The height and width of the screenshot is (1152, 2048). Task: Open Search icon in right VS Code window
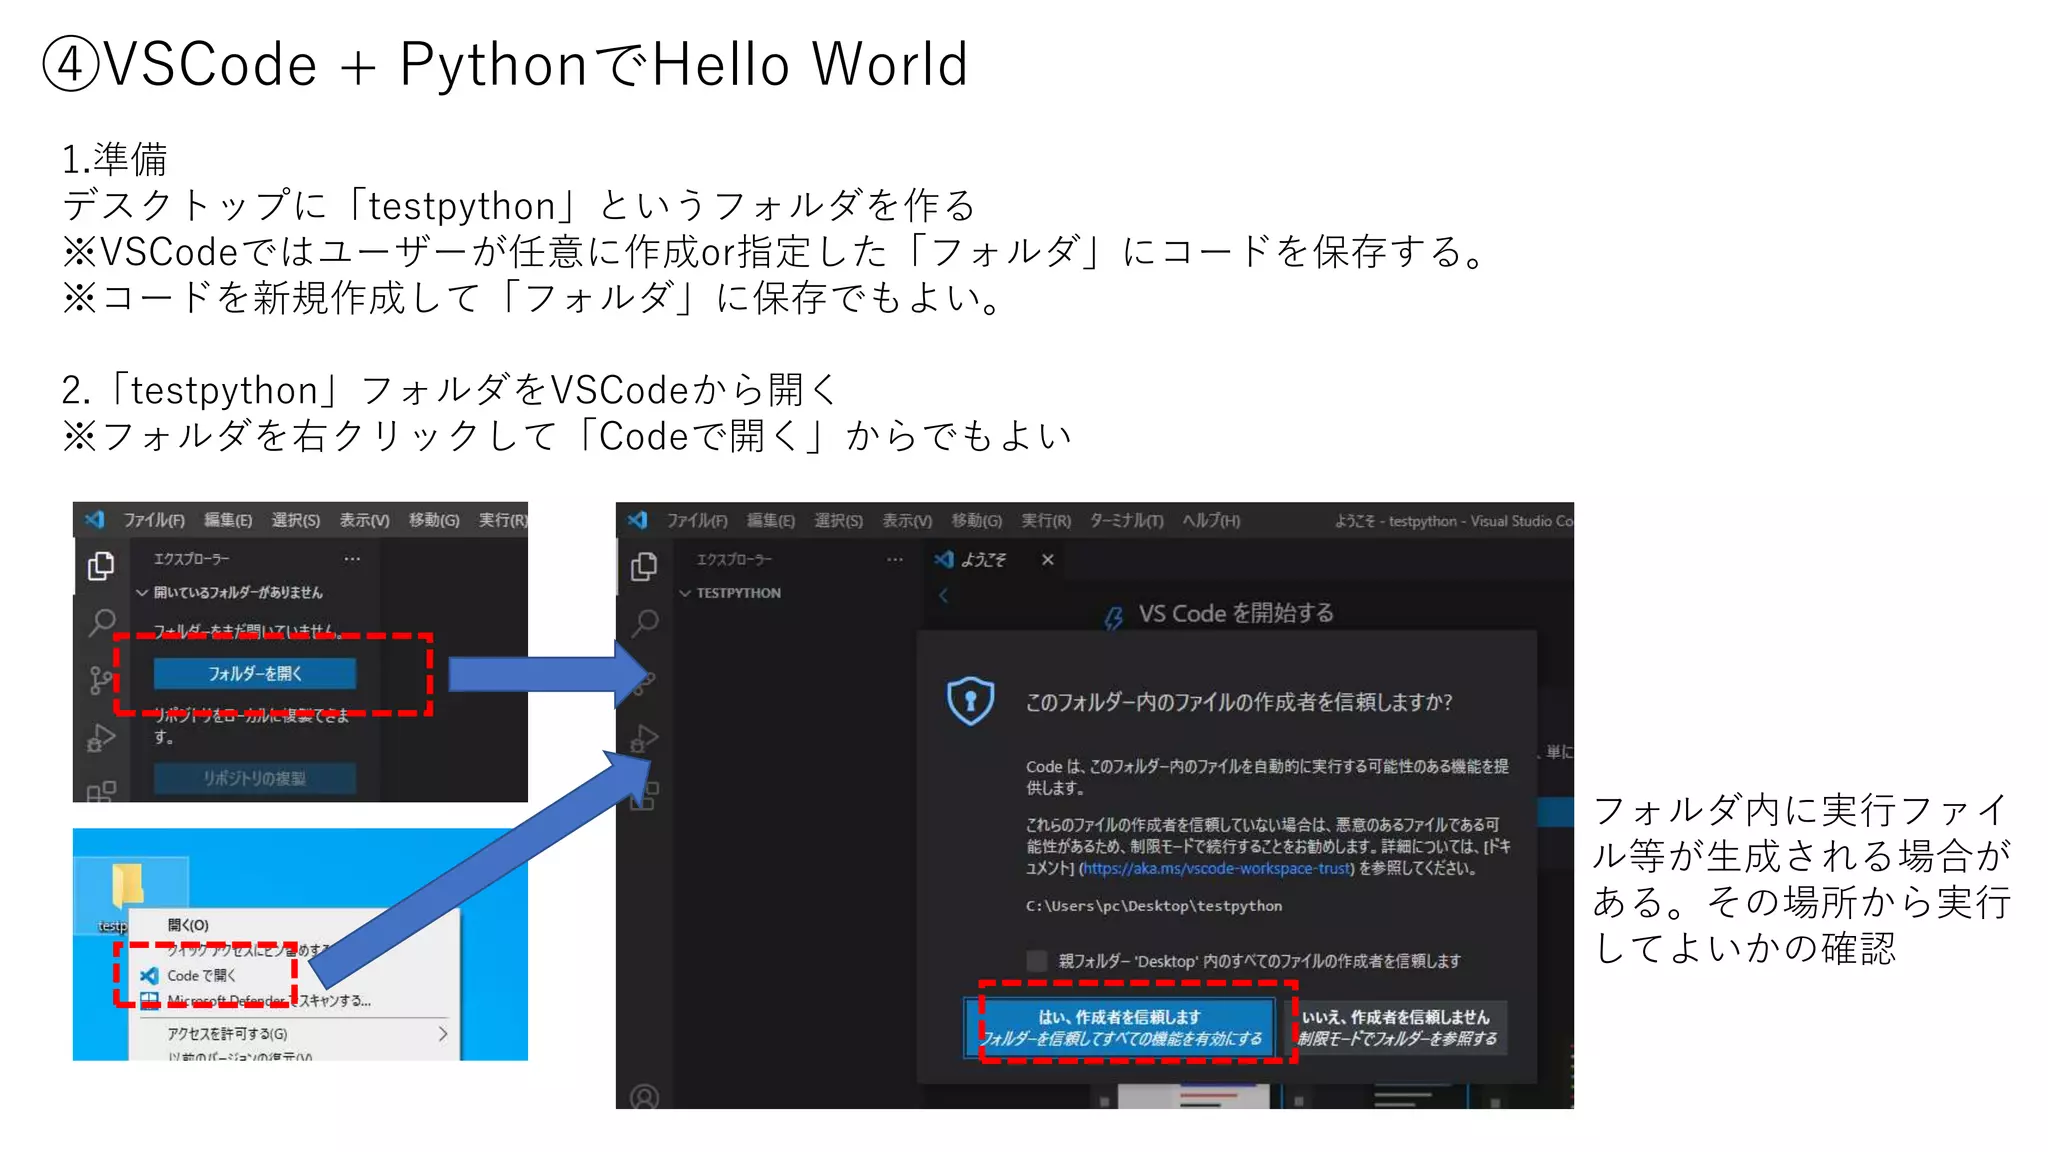tap(645, 623)
